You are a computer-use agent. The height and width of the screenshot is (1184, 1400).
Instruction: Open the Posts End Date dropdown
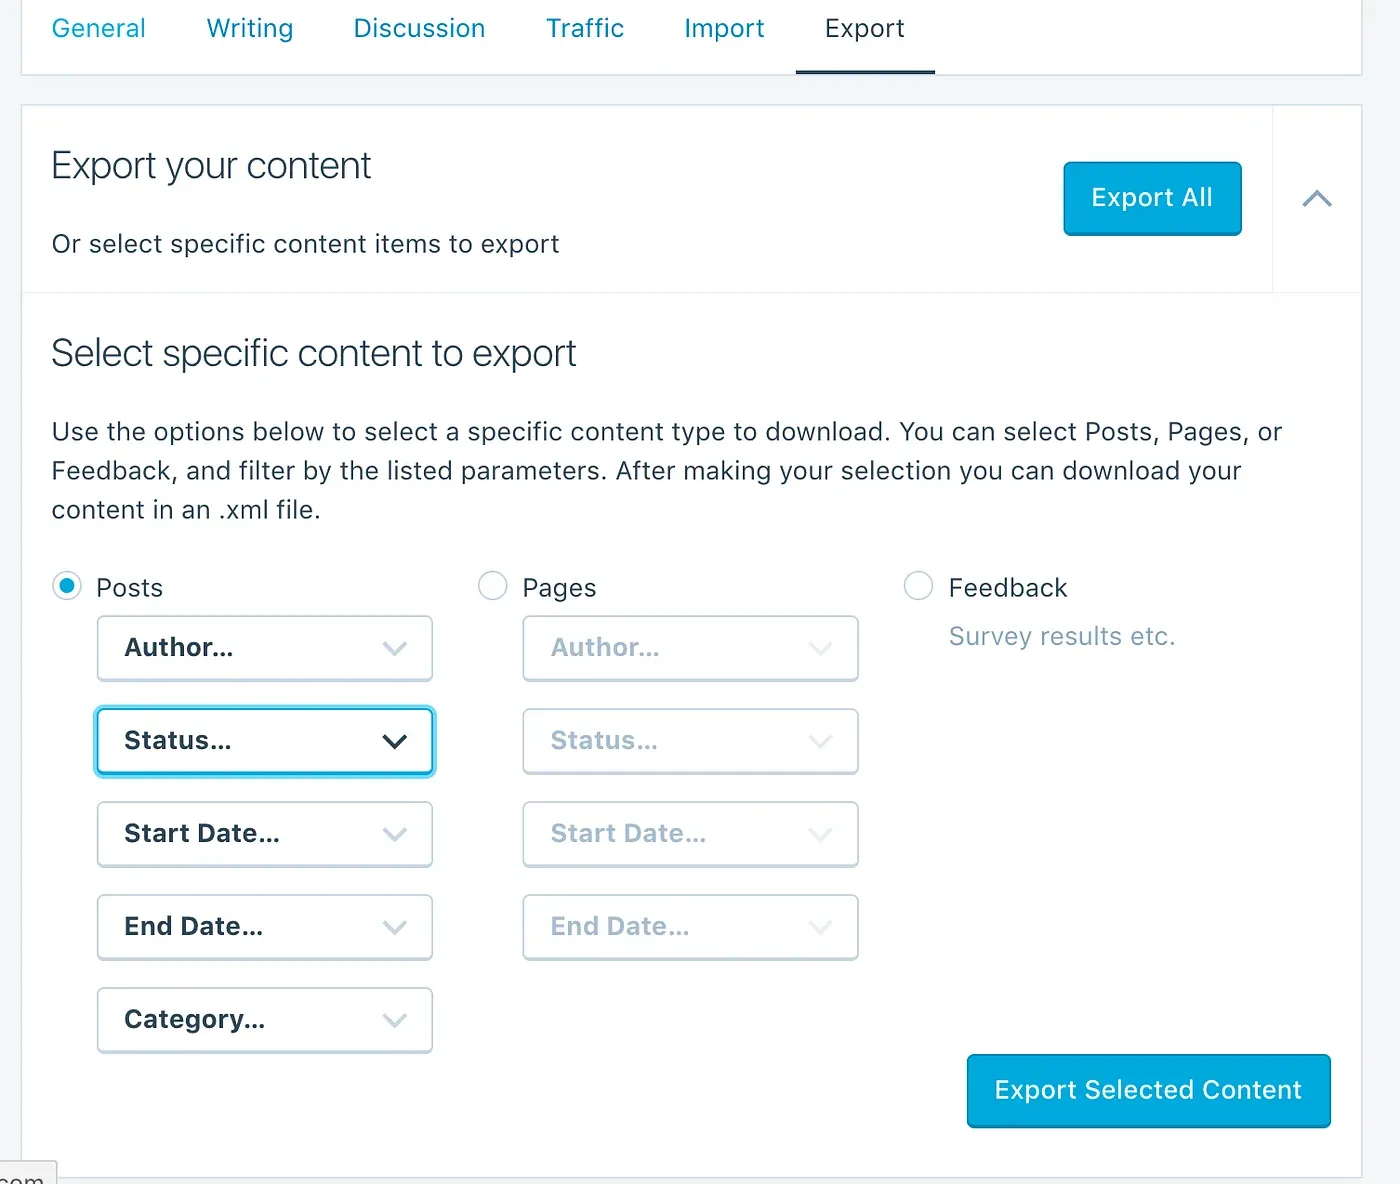pyautogui.click(x=265, y=927)
